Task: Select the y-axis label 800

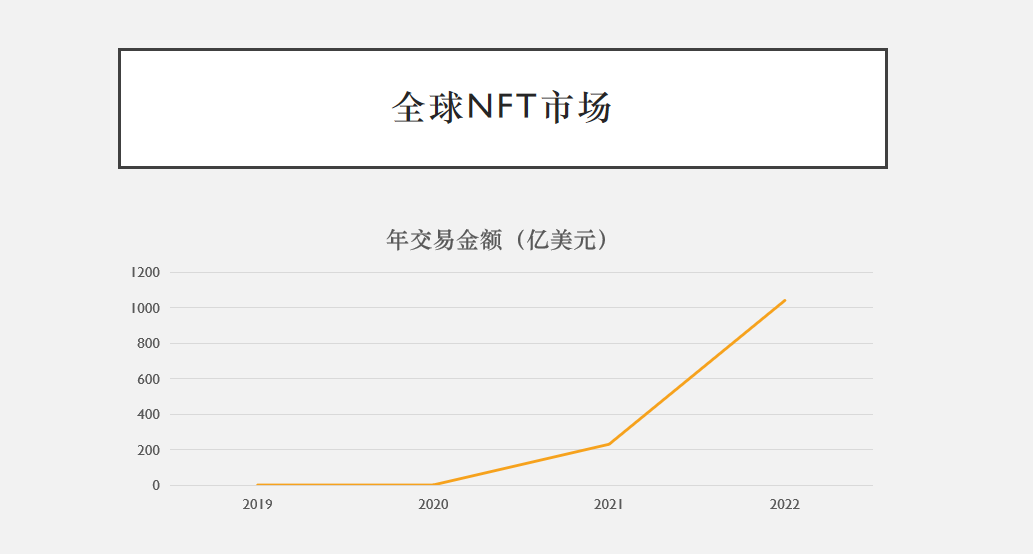Action: pos(148,343)
